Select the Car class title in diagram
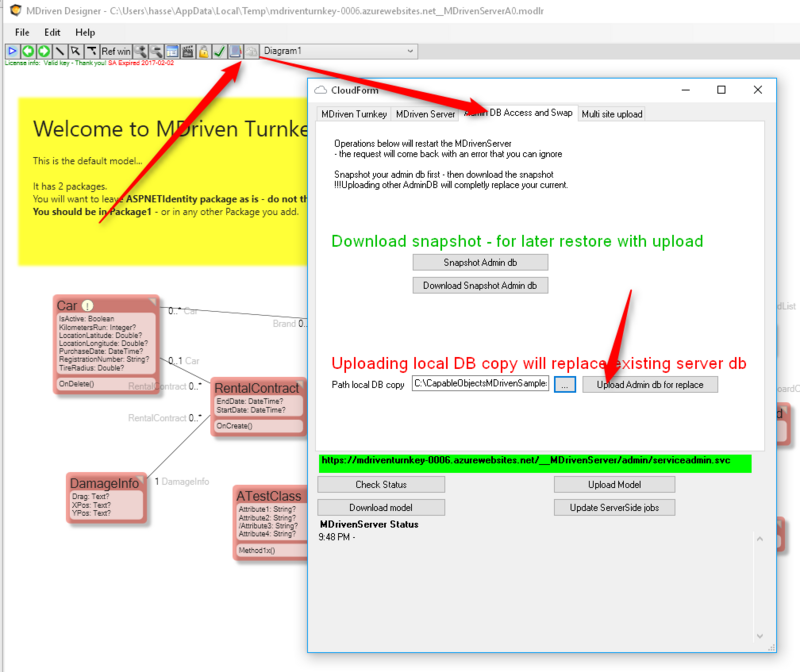The width and height of the screenshot is (800, 672). (66, 306)
